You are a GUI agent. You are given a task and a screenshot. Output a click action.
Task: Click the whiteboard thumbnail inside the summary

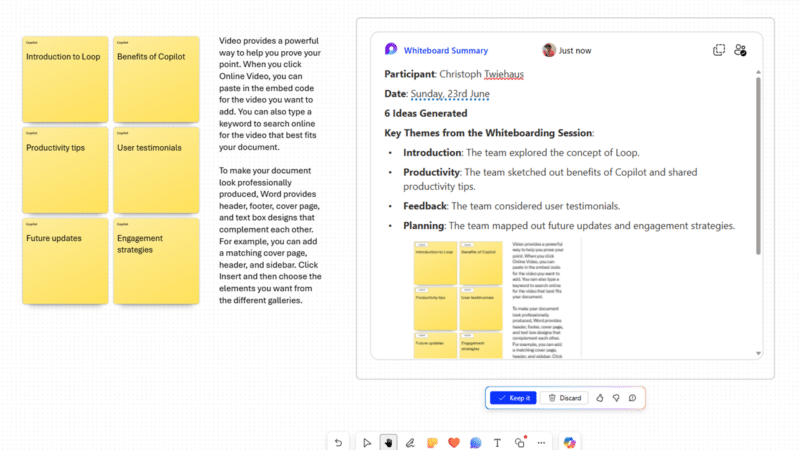[497, 299]
